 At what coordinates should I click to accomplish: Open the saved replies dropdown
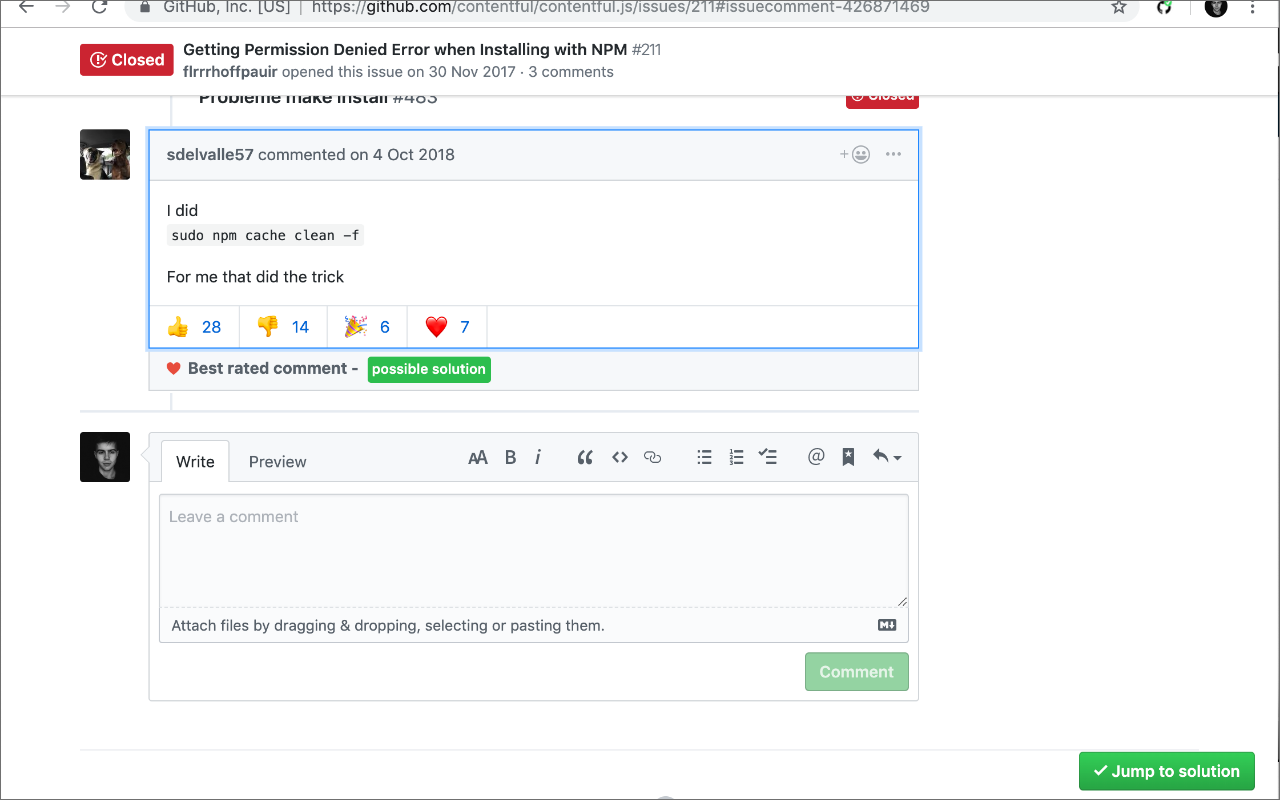pos(886,457)
